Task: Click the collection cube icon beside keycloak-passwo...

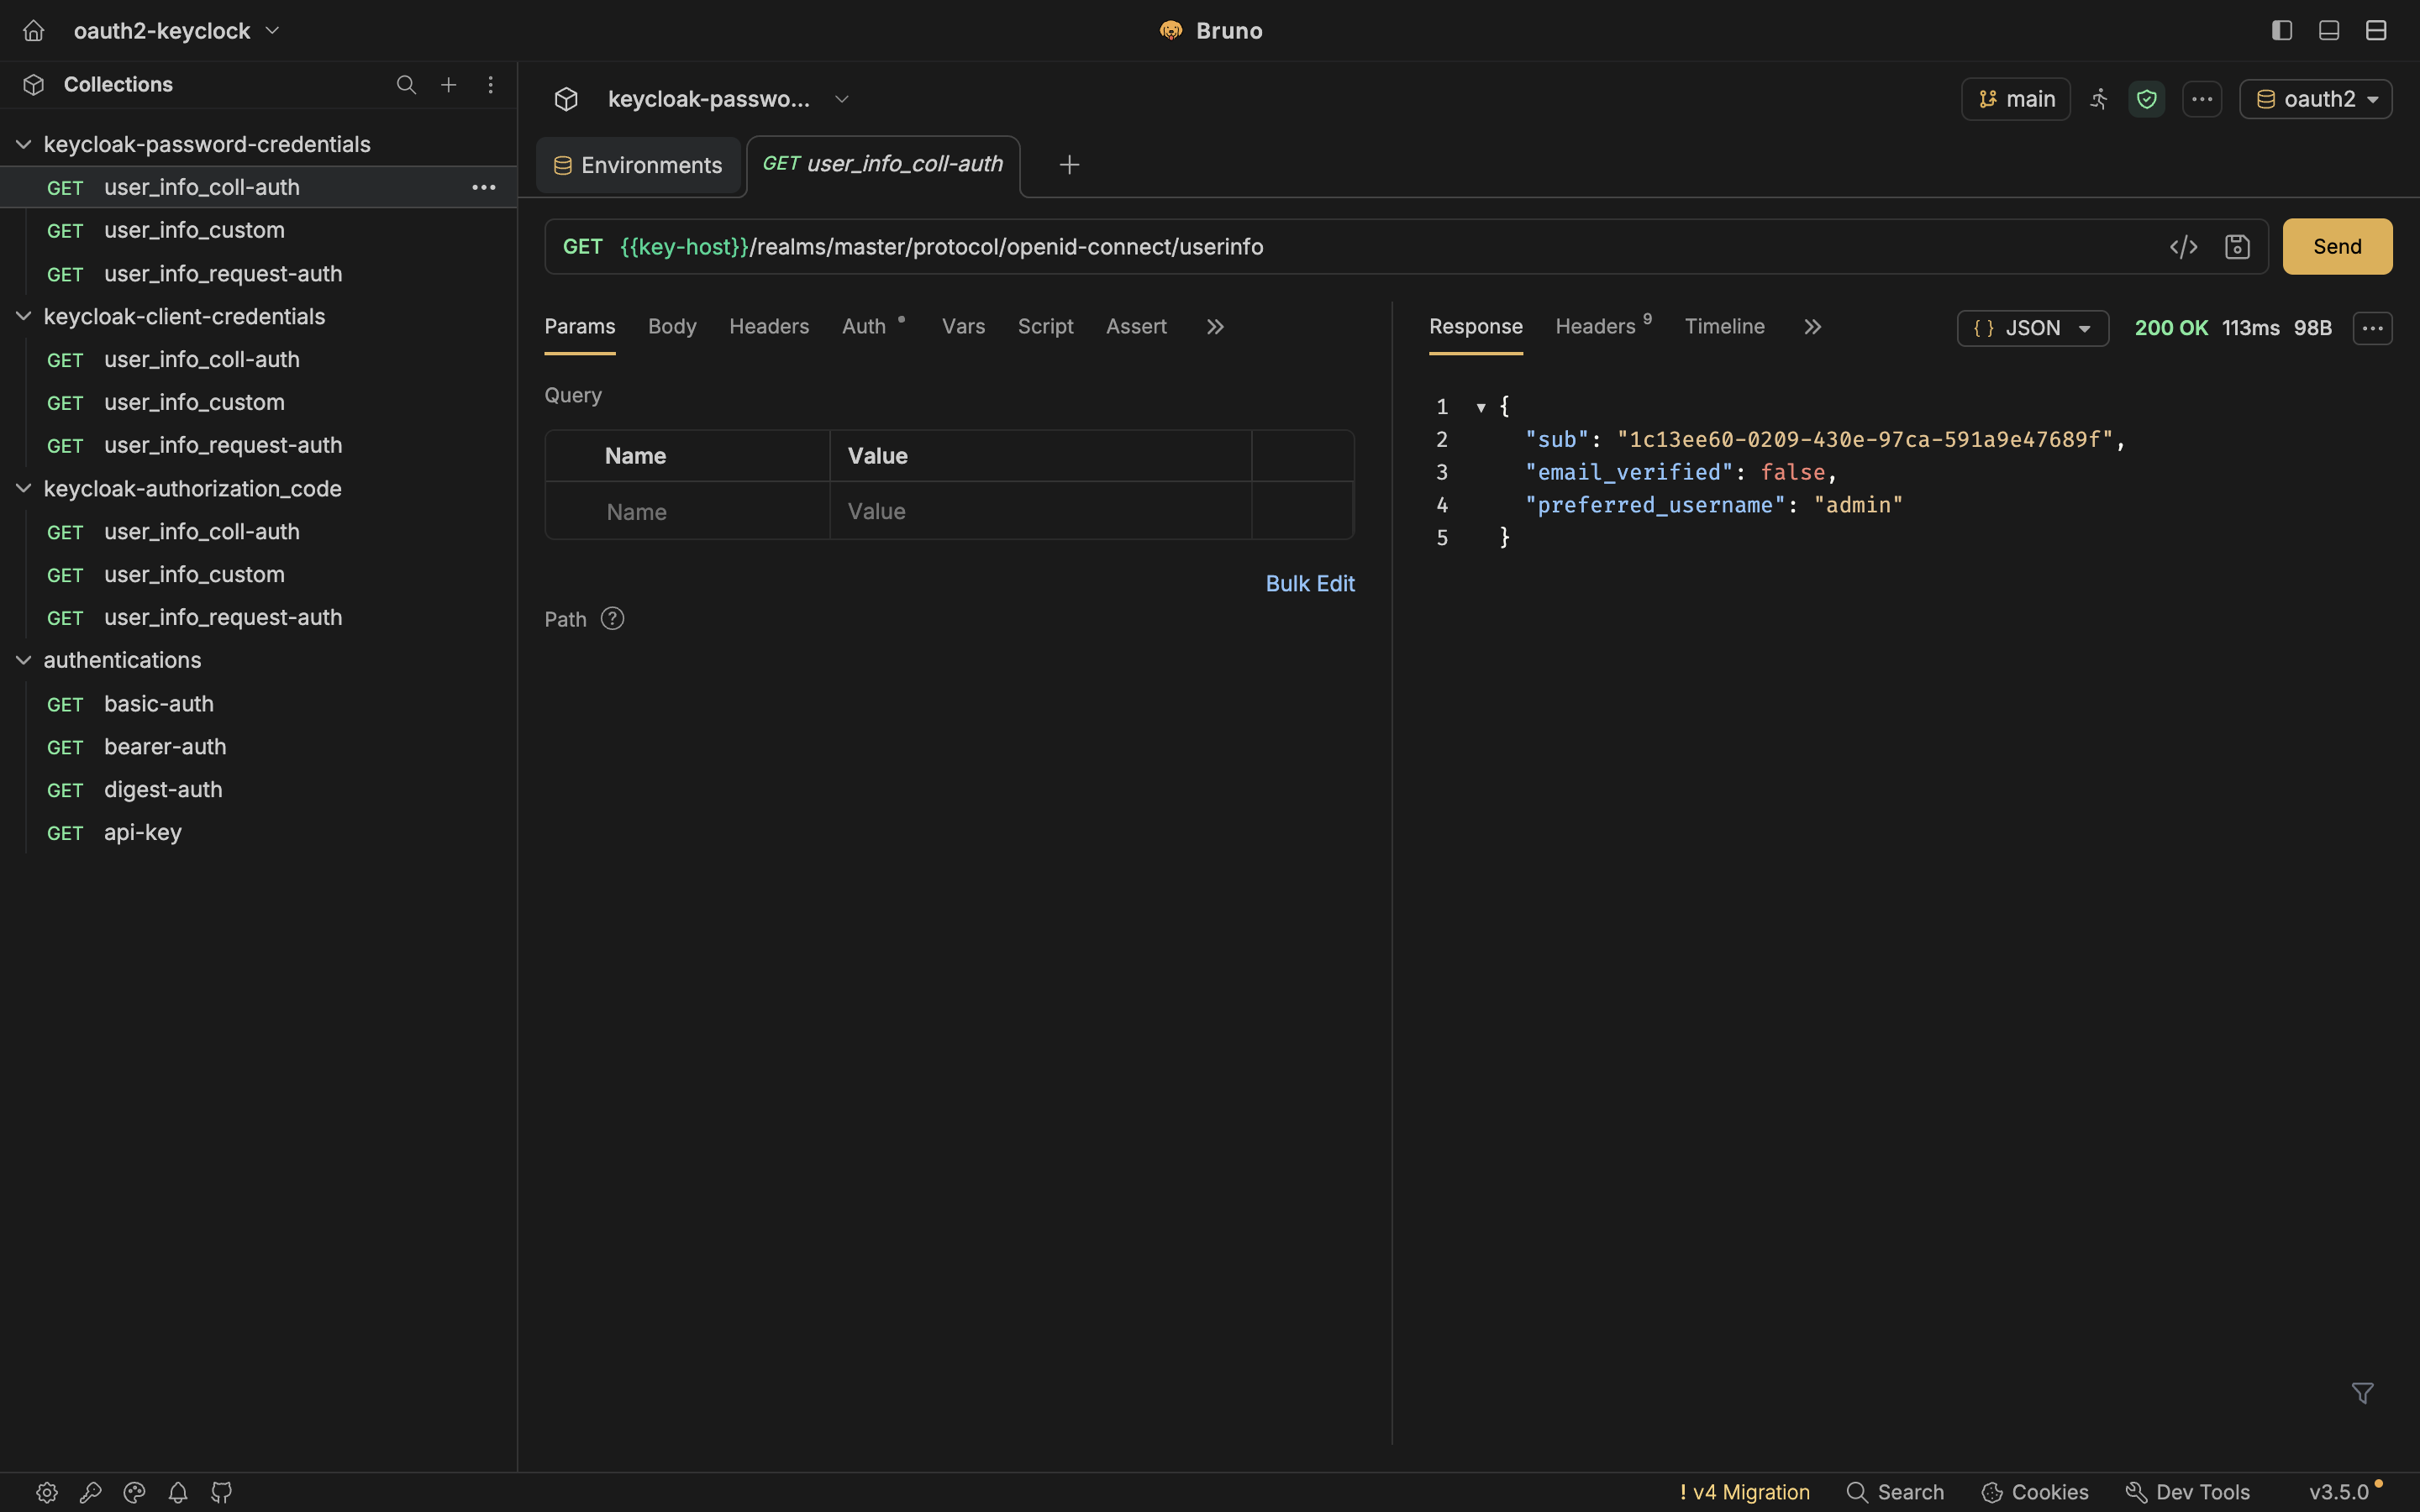Action: (x=566, y=99)
